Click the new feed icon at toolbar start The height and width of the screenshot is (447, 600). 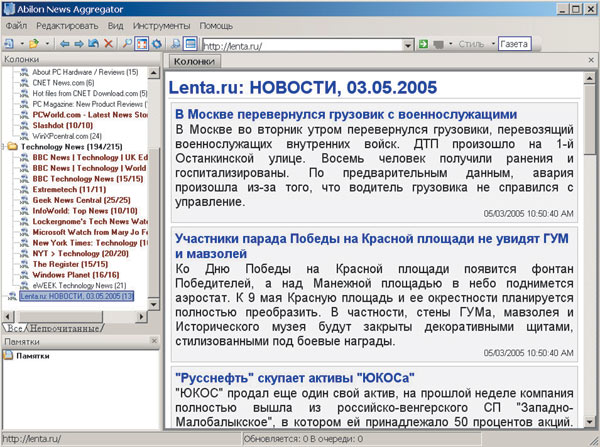pos(9,45)
